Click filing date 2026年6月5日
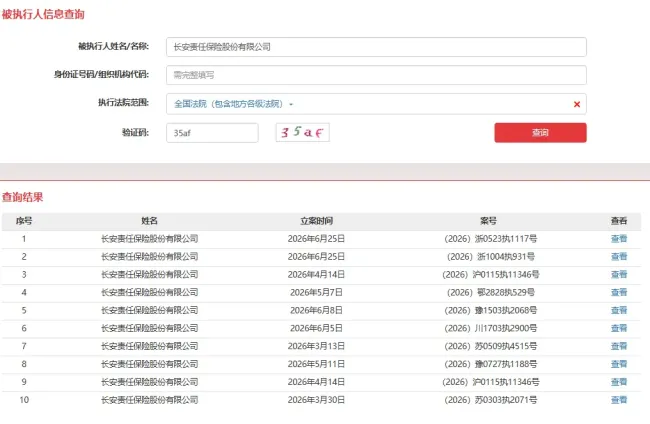This screenshot has height=424, width=650. coord(316,328)
